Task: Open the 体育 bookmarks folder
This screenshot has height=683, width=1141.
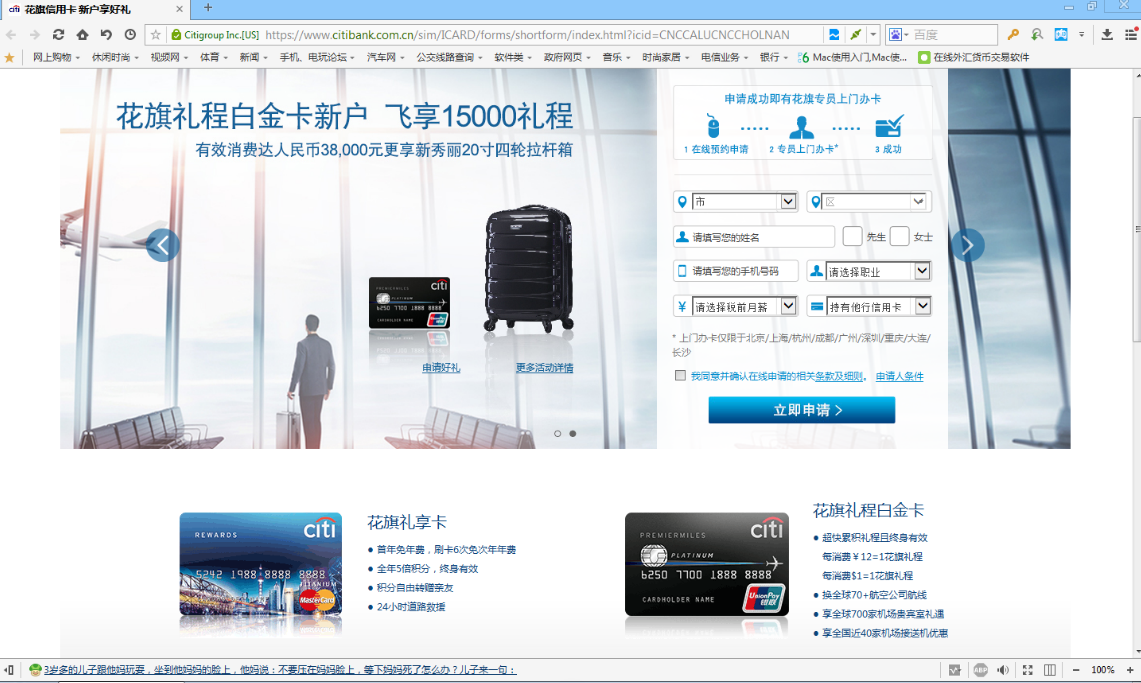Action: (x=214, y=57)
